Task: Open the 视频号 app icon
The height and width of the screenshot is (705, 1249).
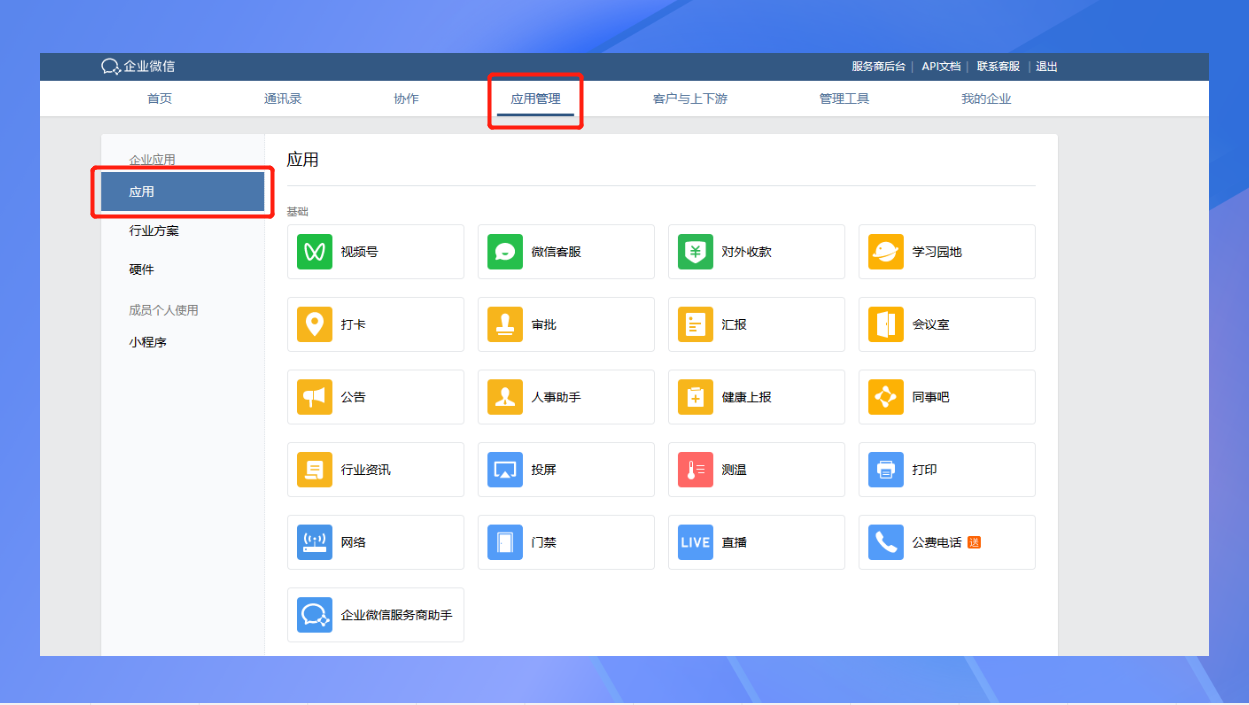Action: point(315,252)
